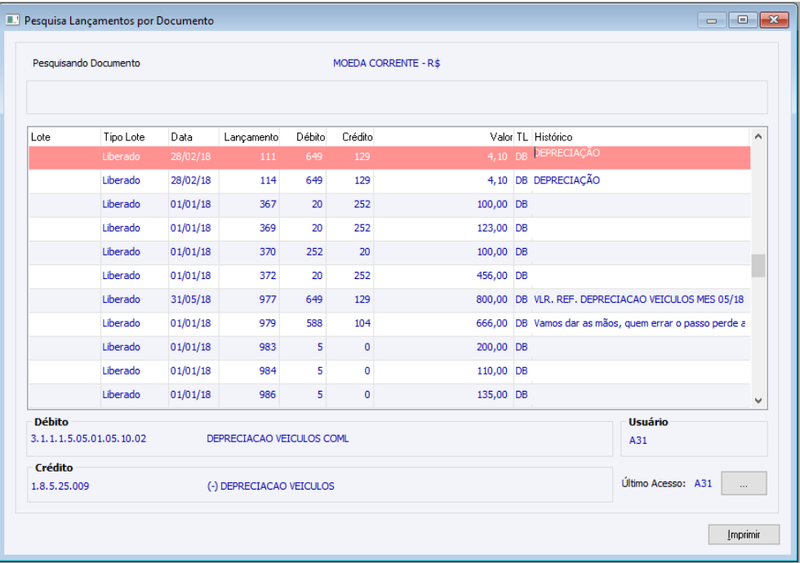Viewport: 800px width, 563px height.
Task: Select the row with Lançamento 979
Action: point(389,323)
